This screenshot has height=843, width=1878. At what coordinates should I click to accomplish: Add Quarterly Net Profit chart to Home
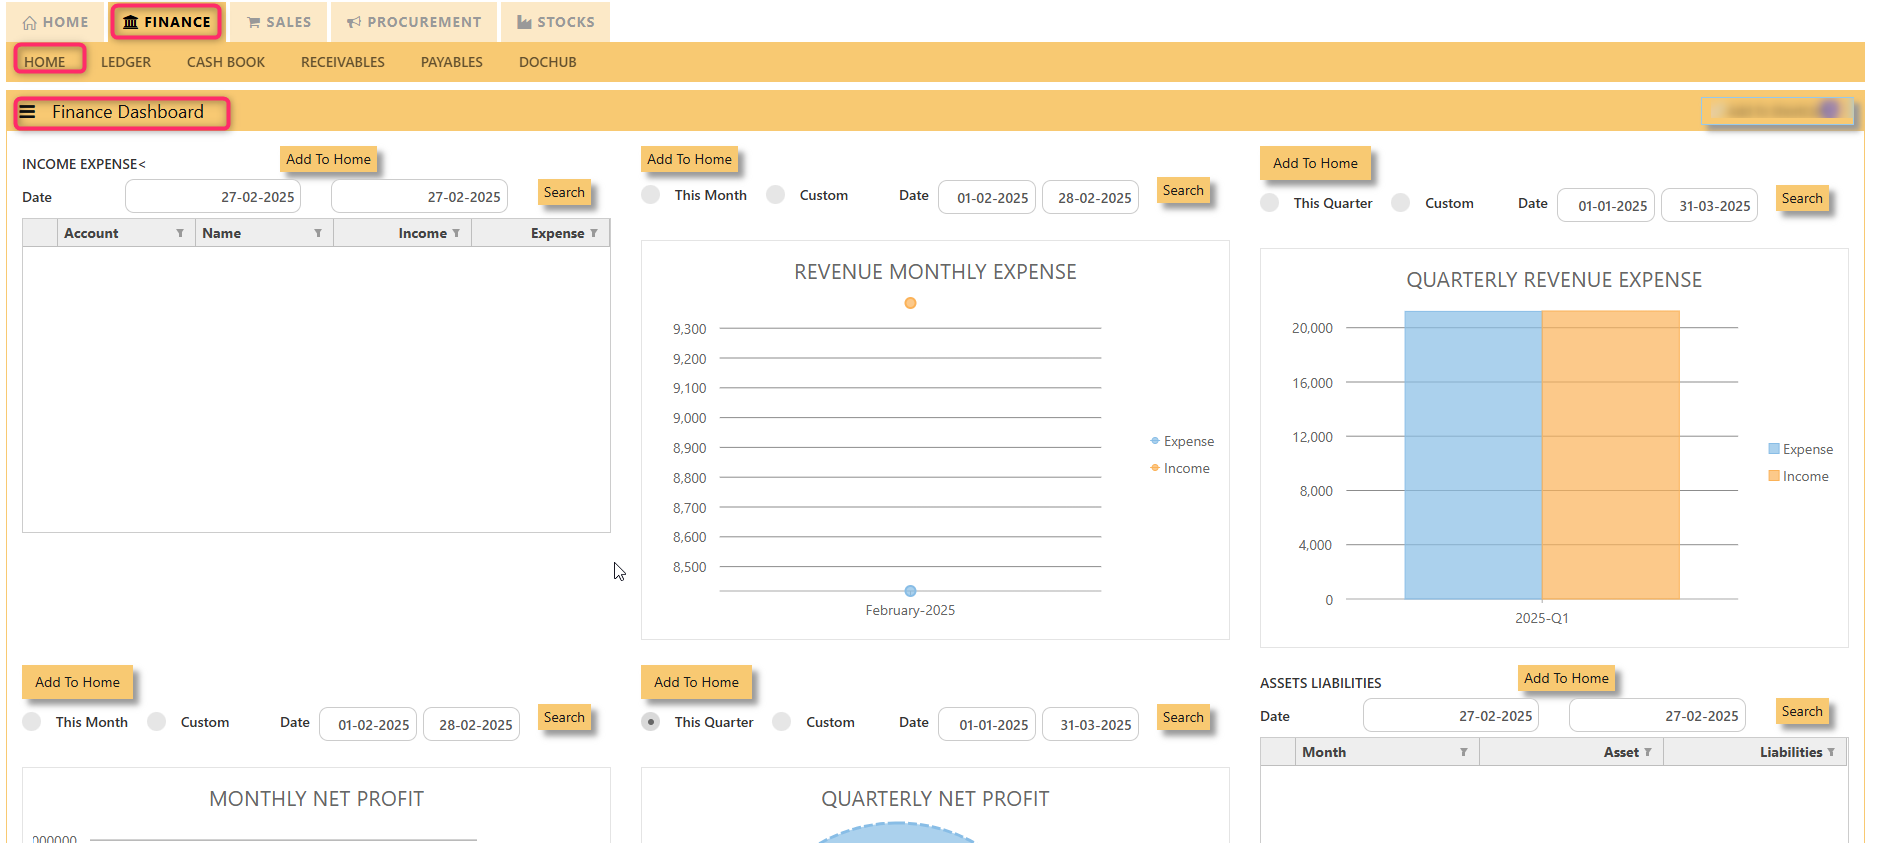click(696, 682)
